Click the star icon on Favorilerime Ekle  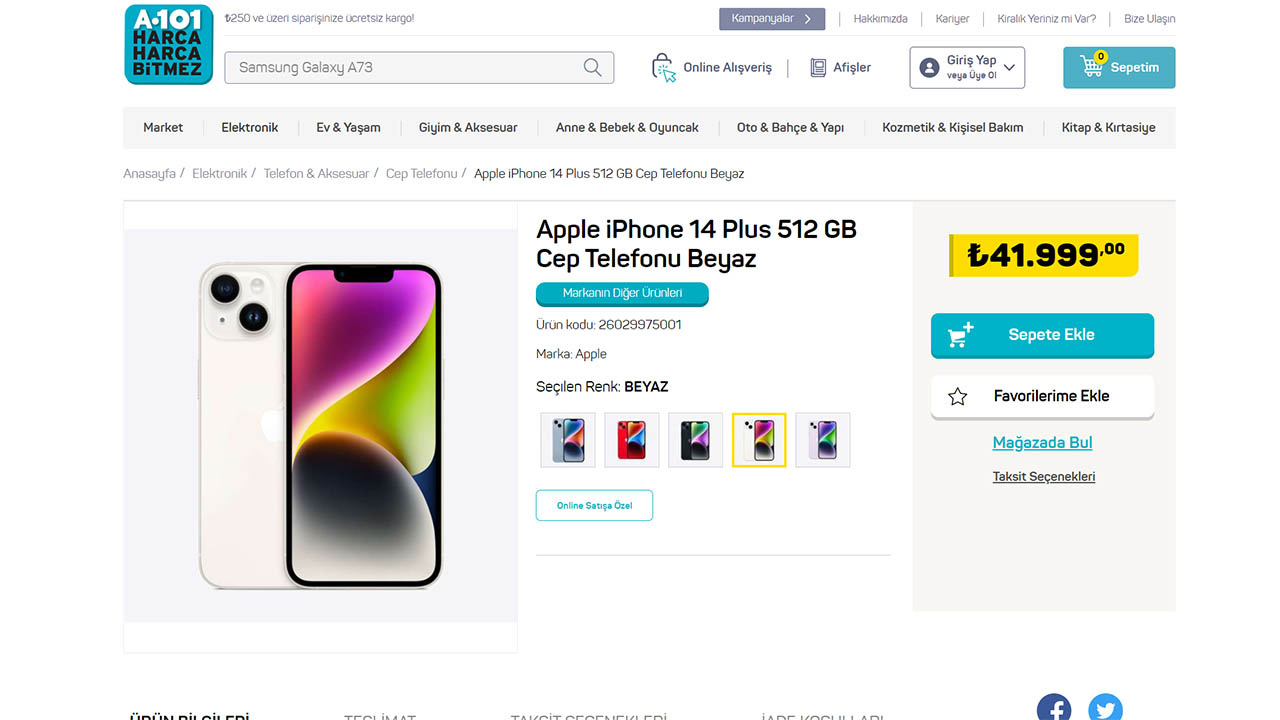coord(957,396)
